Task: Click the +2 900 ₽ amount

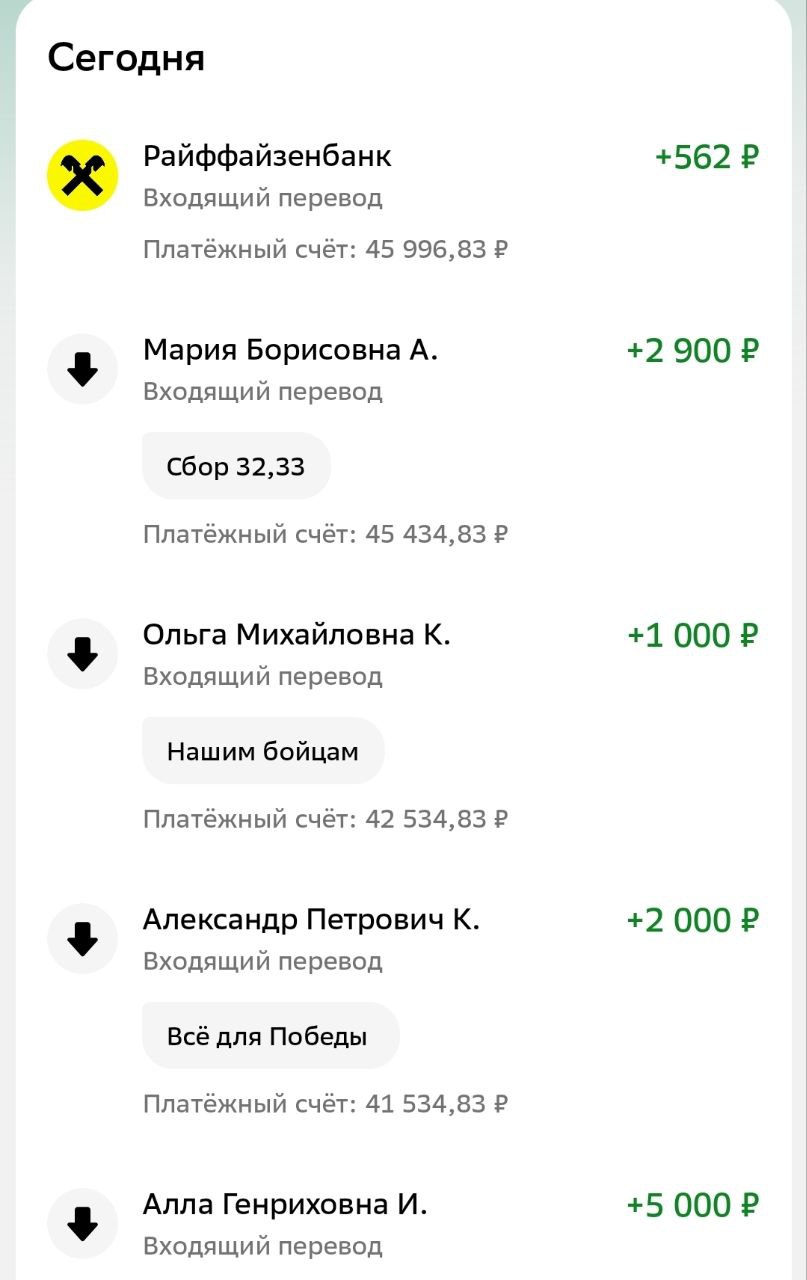Action: click(x=693, y=352)
